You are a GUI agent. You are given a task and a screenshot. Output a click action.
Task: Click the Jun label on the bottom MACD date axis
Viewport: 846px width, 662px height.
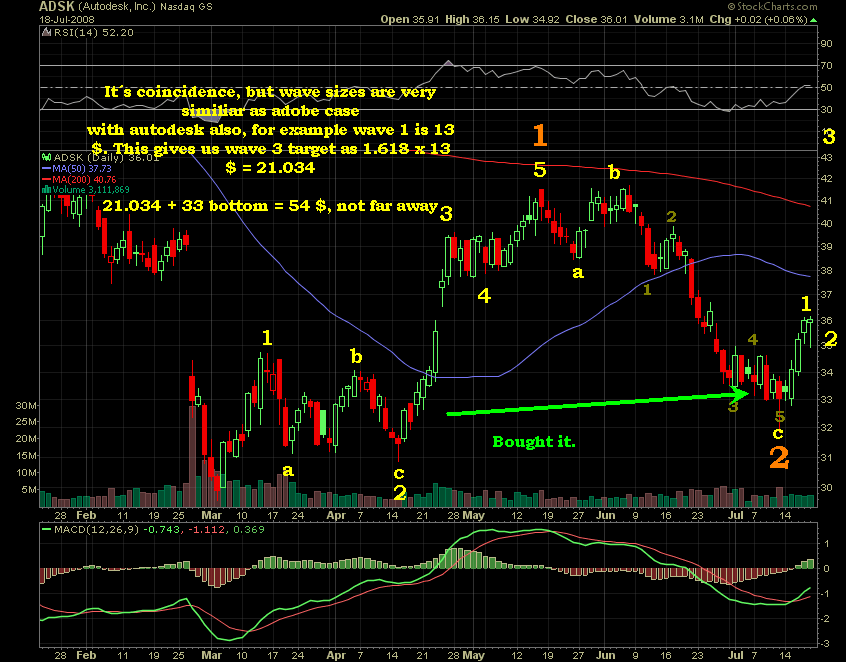(x=606, y=655)
